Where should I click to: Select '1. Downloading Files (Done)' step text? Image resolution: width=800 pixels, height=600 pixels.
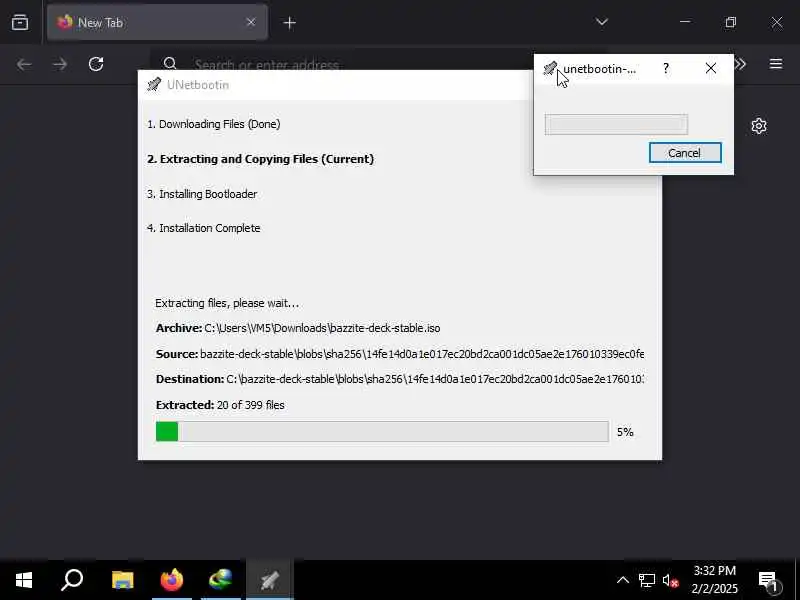coord(214,124)
